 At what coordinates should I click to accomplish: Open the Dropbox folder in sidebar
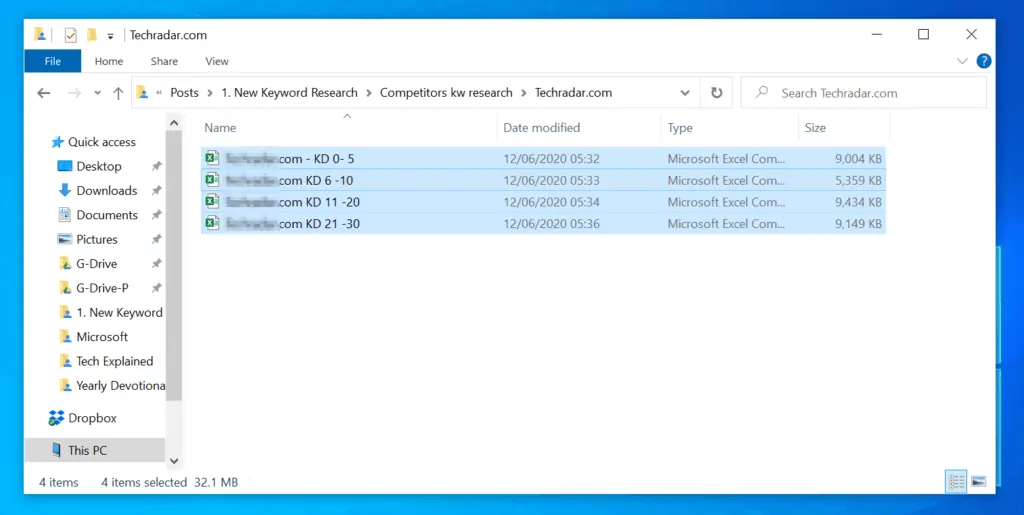click(x=92, y=418)
